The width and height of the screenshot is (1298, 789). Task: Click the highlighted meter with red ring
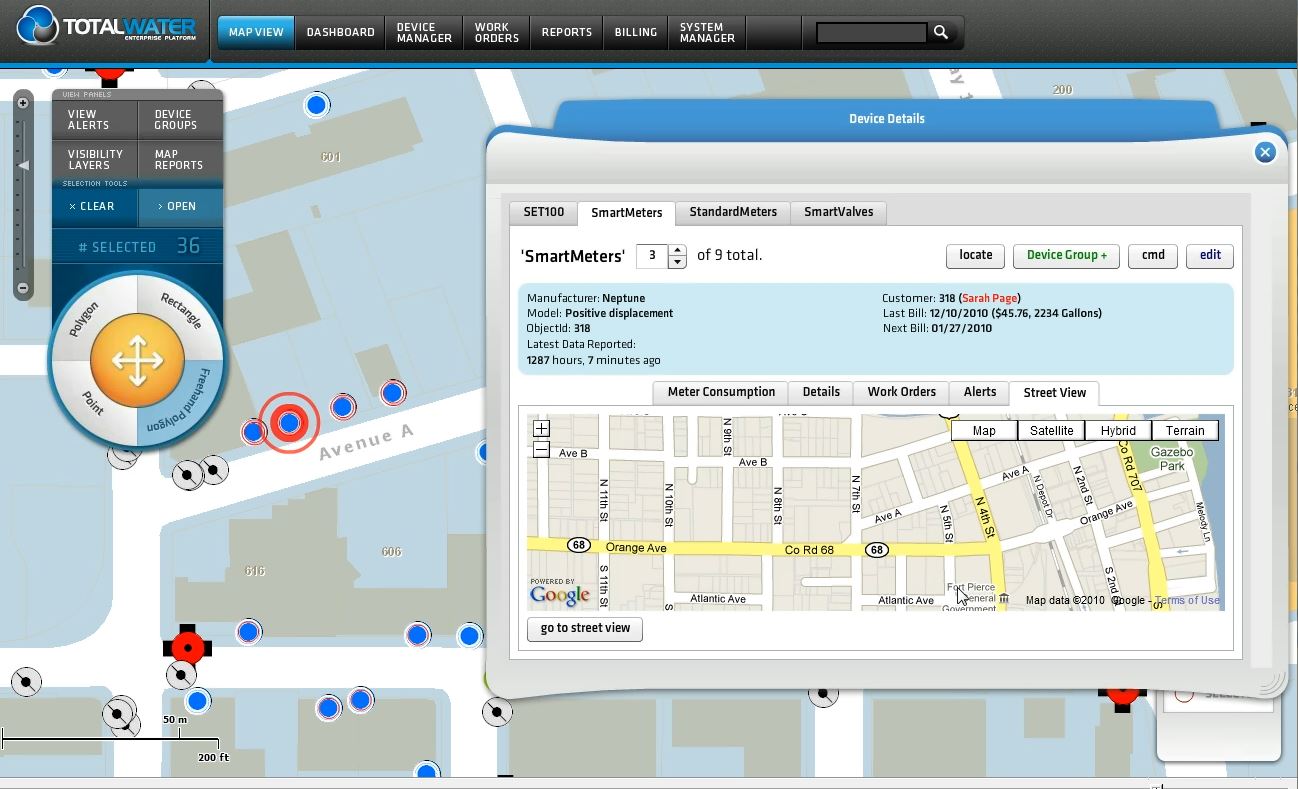(289, 423)
